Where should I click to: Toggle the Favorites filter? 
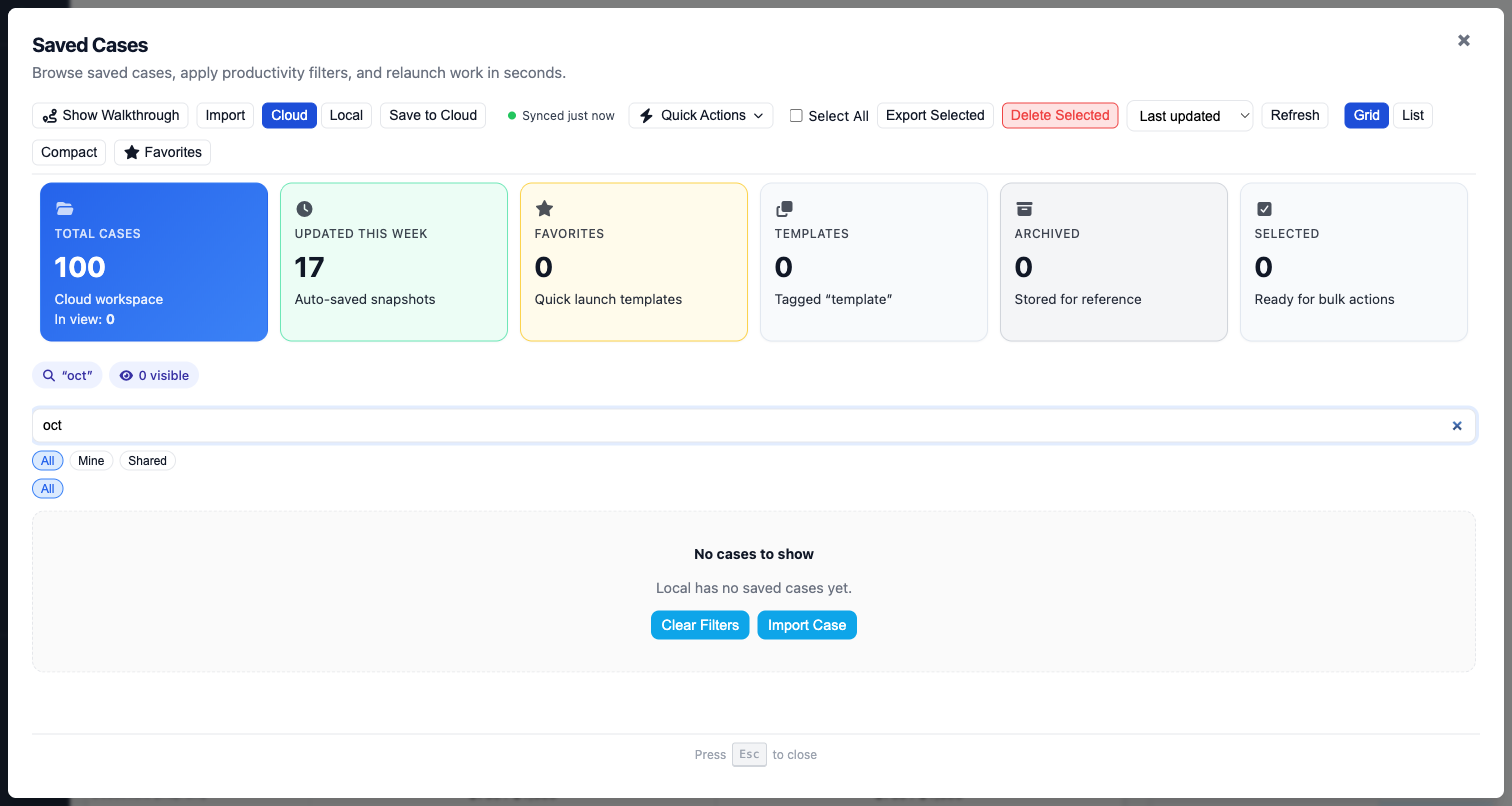click(x=162, y=152)
